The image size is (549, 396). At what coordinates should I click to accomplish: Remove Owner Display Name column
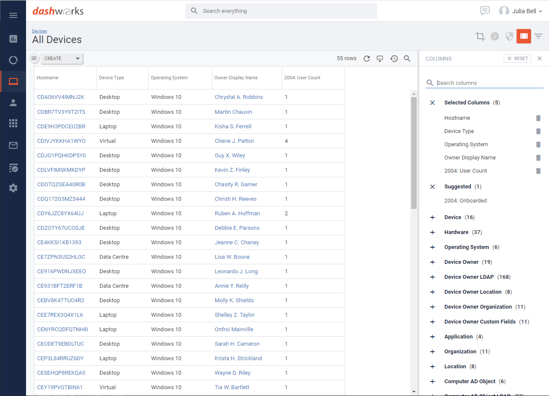pyautogui.click(x=538, y=158)
